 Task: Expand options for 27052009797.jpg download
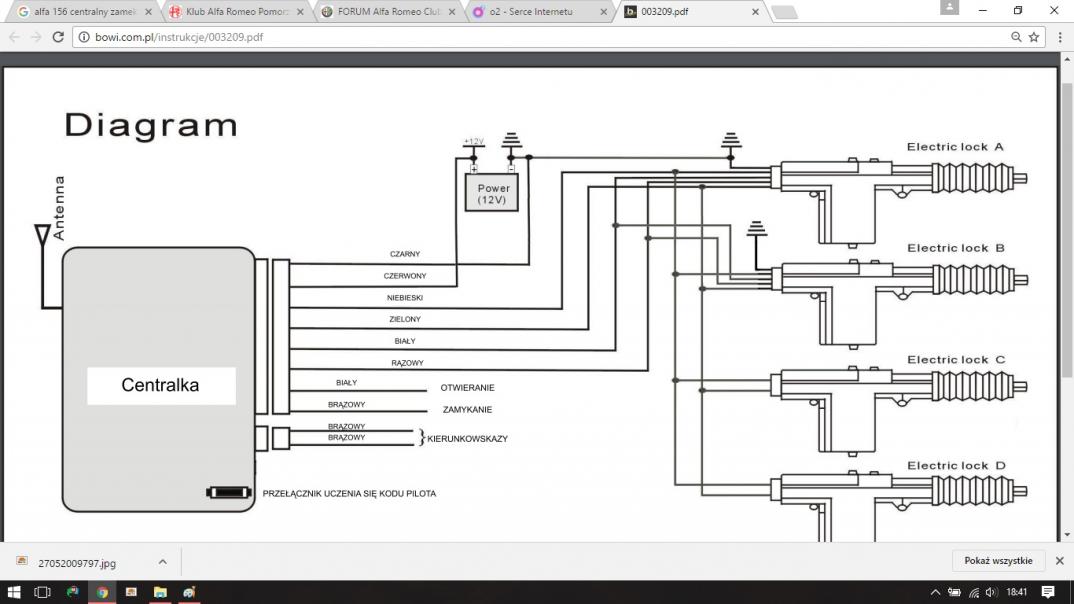(x=162, y=562)
